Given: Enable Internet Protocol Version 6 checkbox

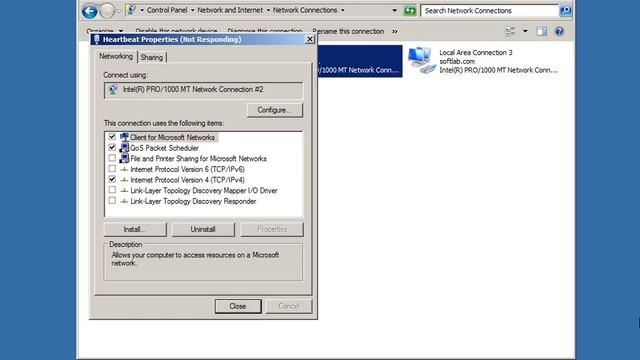Looking at the screenshot, I should [x=112, y=169].
